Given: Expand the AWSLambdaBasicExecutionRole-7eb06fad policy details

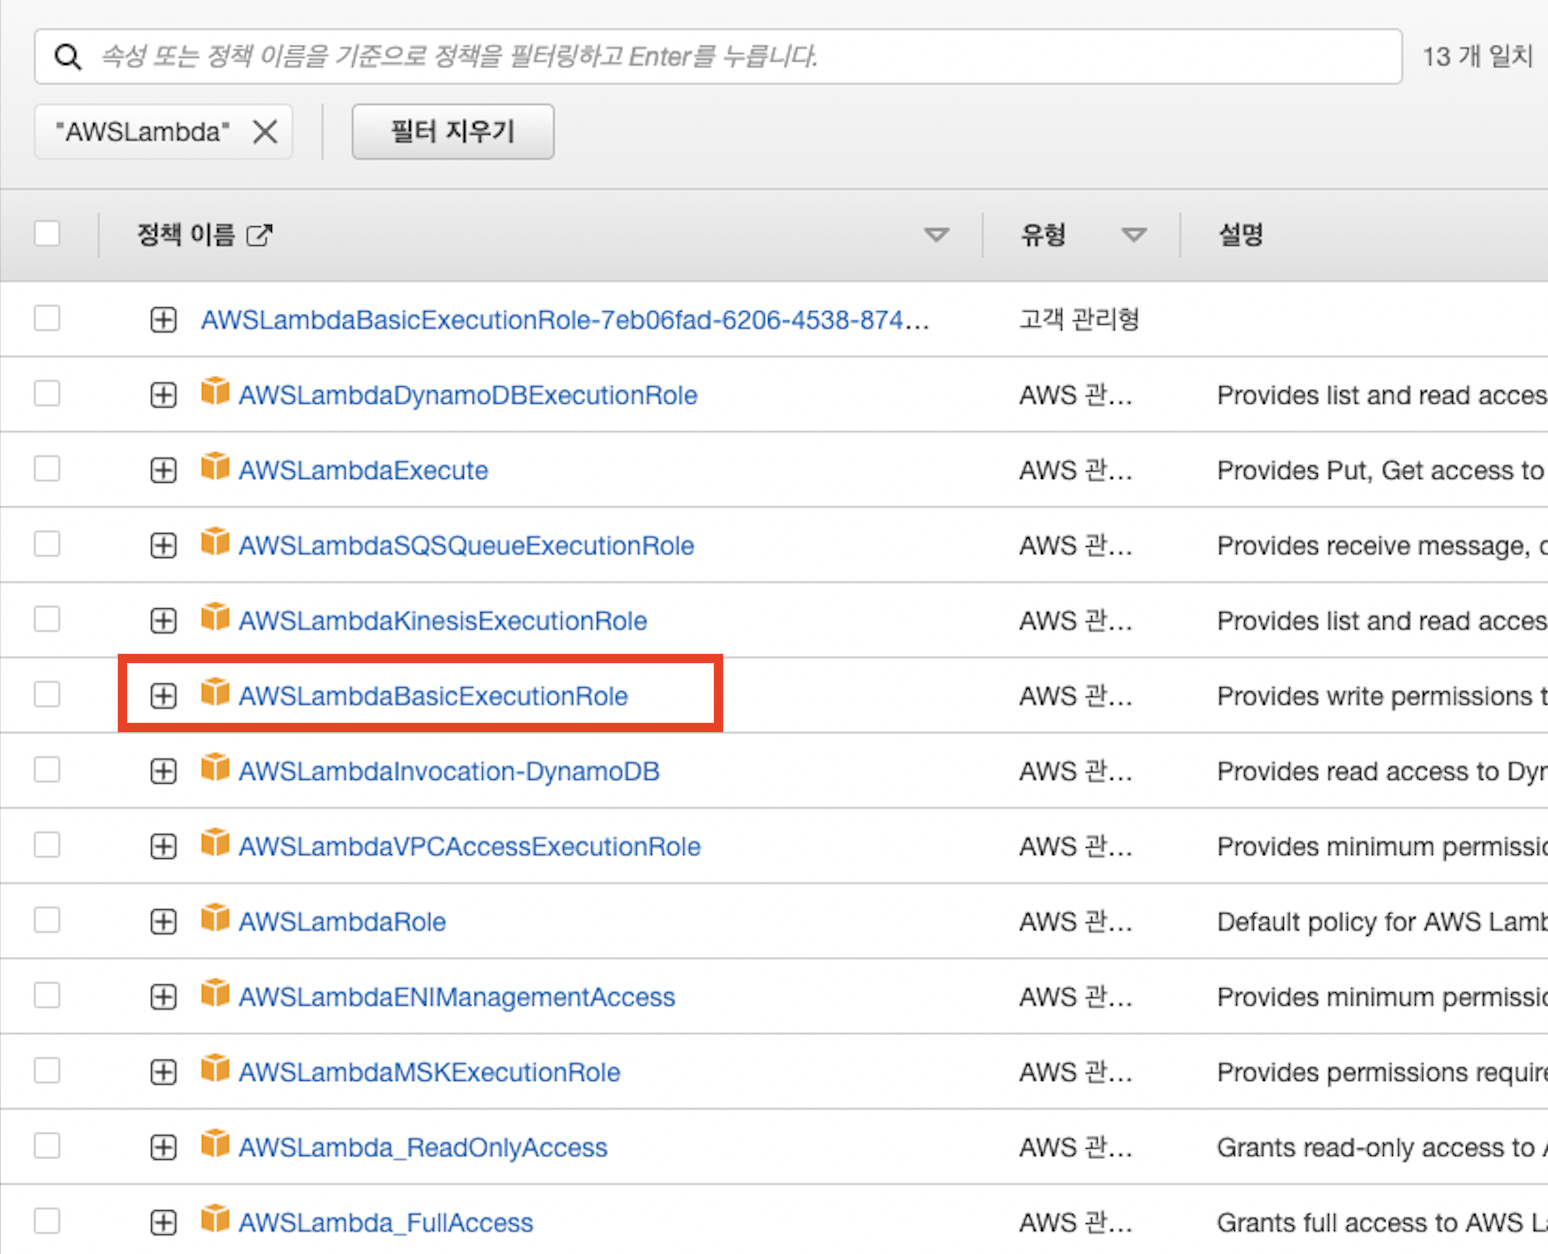Looking at the screenshot, I should (163, 320).
